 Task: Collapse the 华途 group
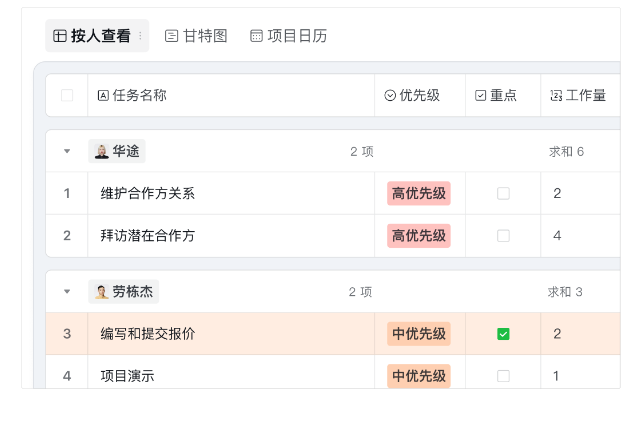[x=67, y=151]
